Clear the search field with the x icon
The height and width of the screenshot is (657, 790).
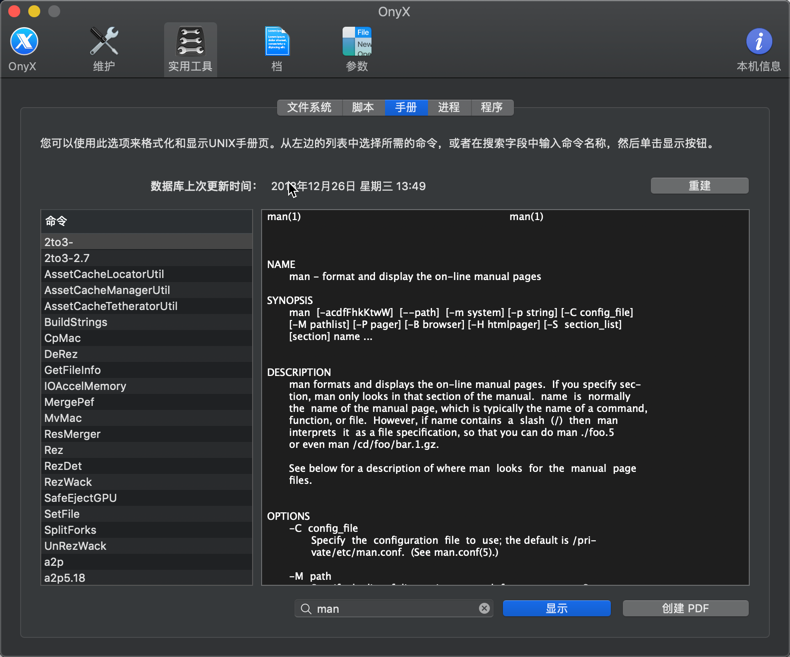(x=484, y=609)
